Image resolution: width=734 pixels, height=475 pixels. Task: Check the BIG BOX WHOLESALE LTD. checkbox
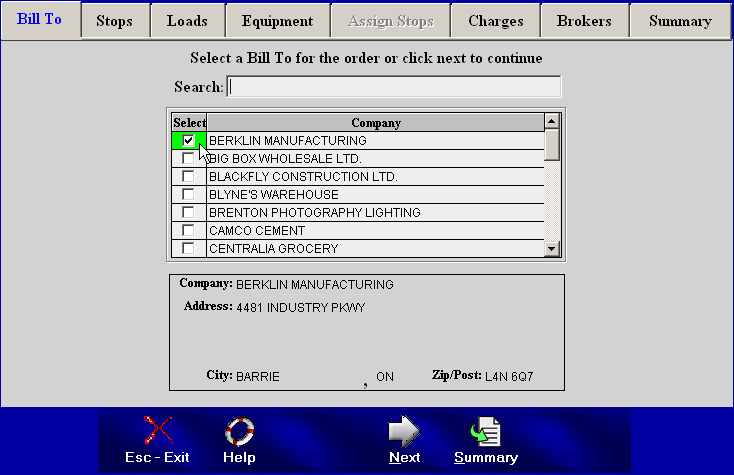(x=188, y=158)
